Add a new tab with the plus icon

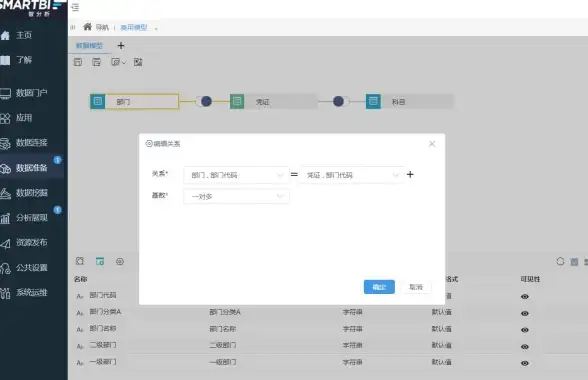(x=121, y=46)
